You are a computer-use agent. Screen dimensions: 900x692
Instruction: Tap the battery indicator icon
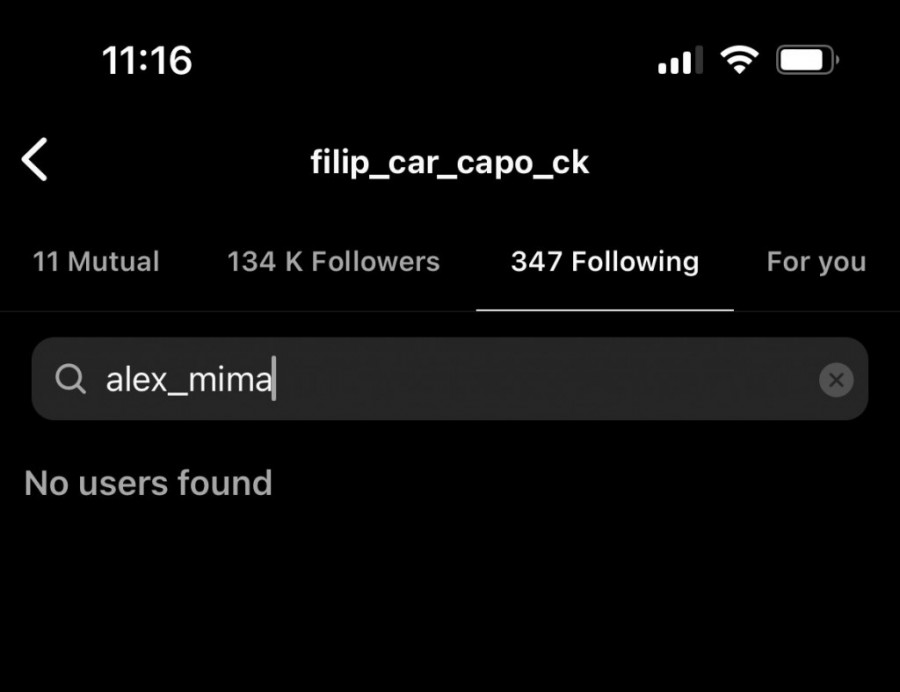coord(807,60)
